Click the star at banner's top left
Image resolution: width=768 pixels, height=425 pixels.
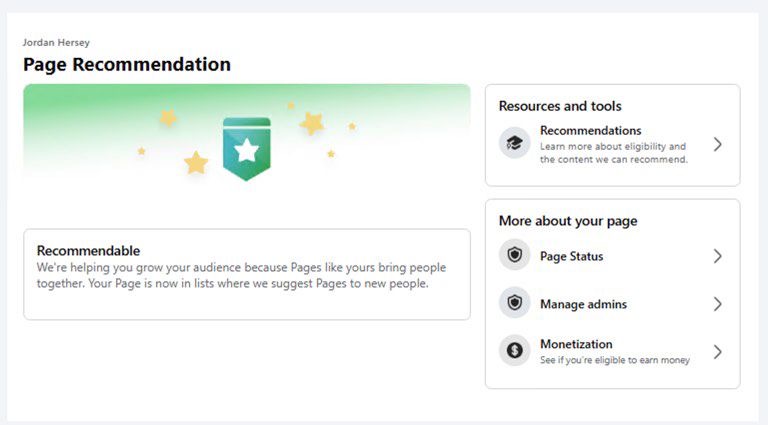[x=168, y=118]
